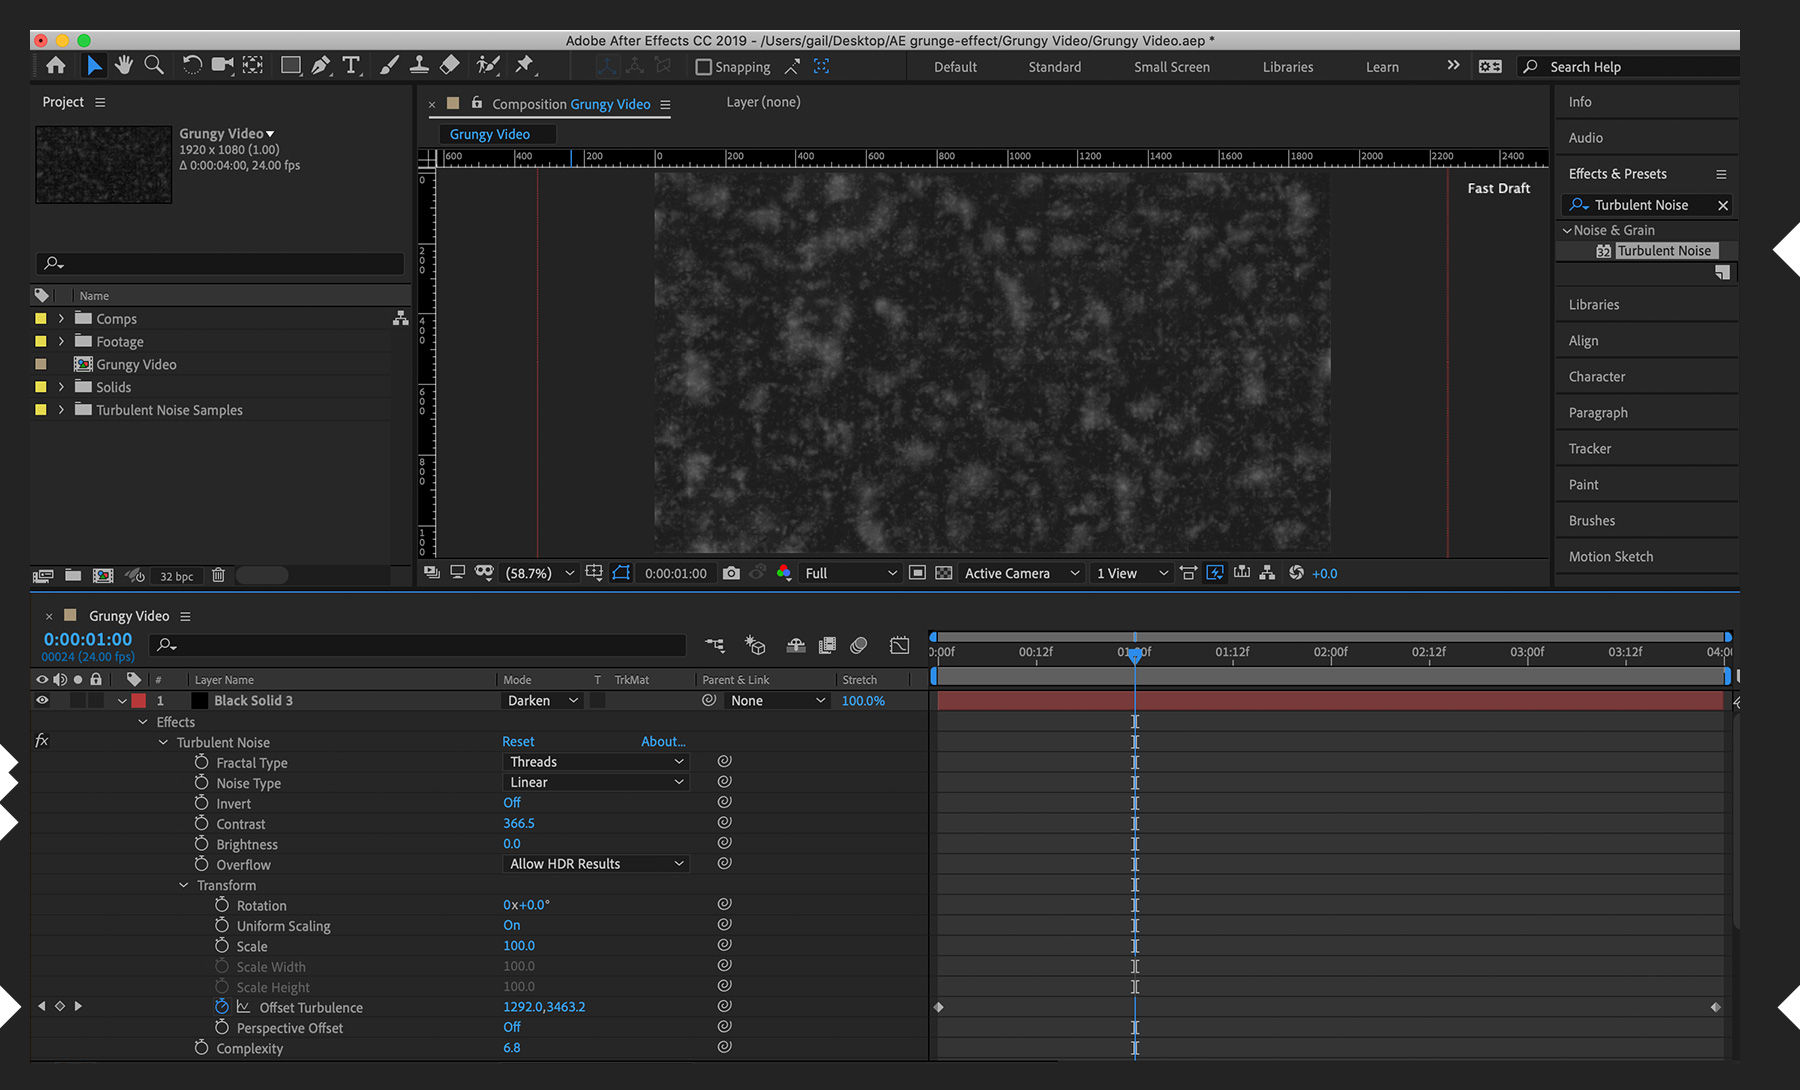Enable the Offset Turbulence stopwatch keyframe toggle
The width and height of the screenshot is (1800, 1090).
pyautogui.click(x=222, y=1006)
